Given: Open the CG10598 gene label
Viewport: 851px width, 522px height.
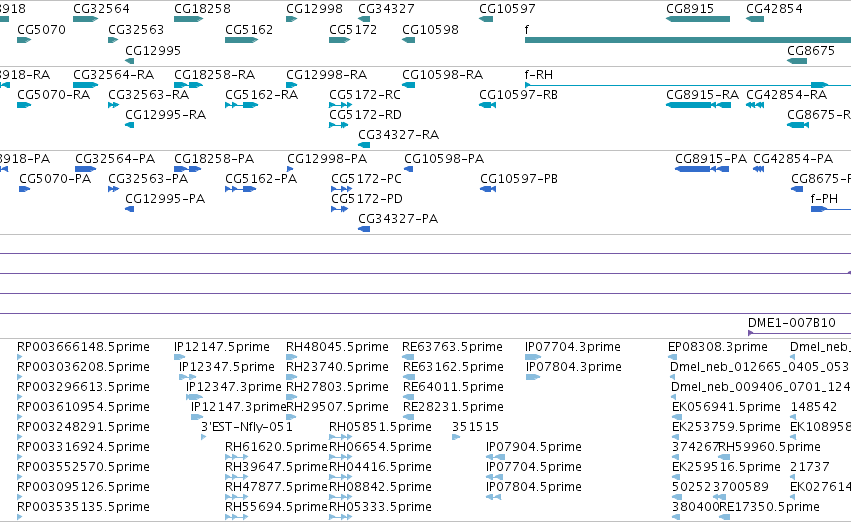Looking at the screenshot, I should coord(430,30).
